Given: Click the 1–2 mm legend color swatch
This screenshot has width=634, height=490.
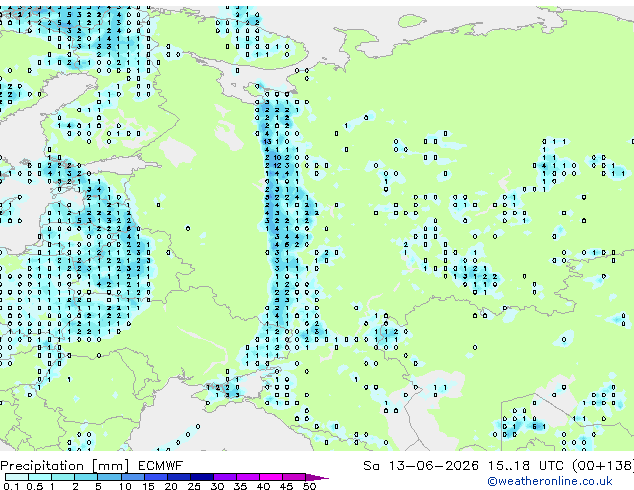Looking at the screenshot, I should pyautogui.click(x=63, y=477).
